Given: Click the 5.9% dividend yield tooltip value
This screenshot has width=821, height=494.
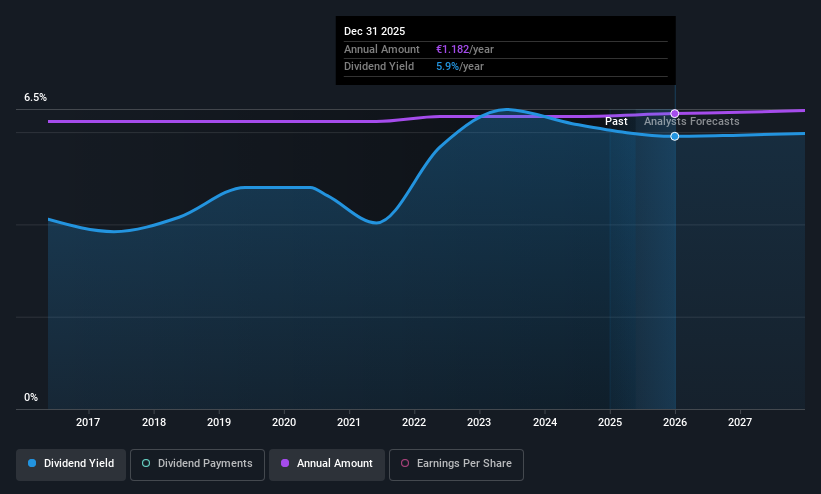Looking at the screenshot, I should [447, 67].
